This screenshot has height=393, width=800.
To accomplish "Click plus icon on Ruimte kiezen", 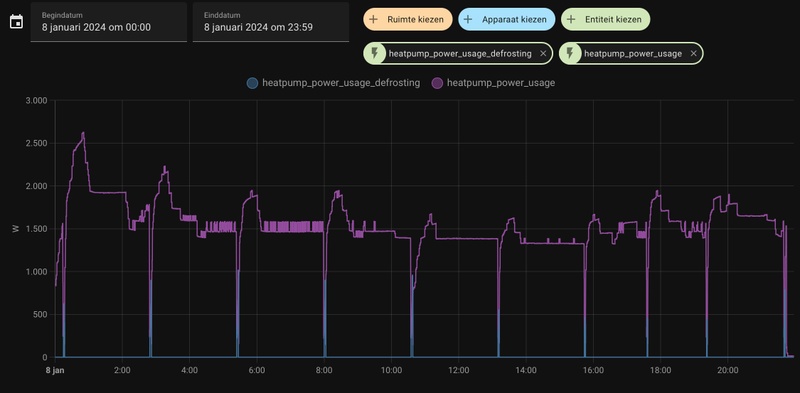I will [x=373, y=19].
